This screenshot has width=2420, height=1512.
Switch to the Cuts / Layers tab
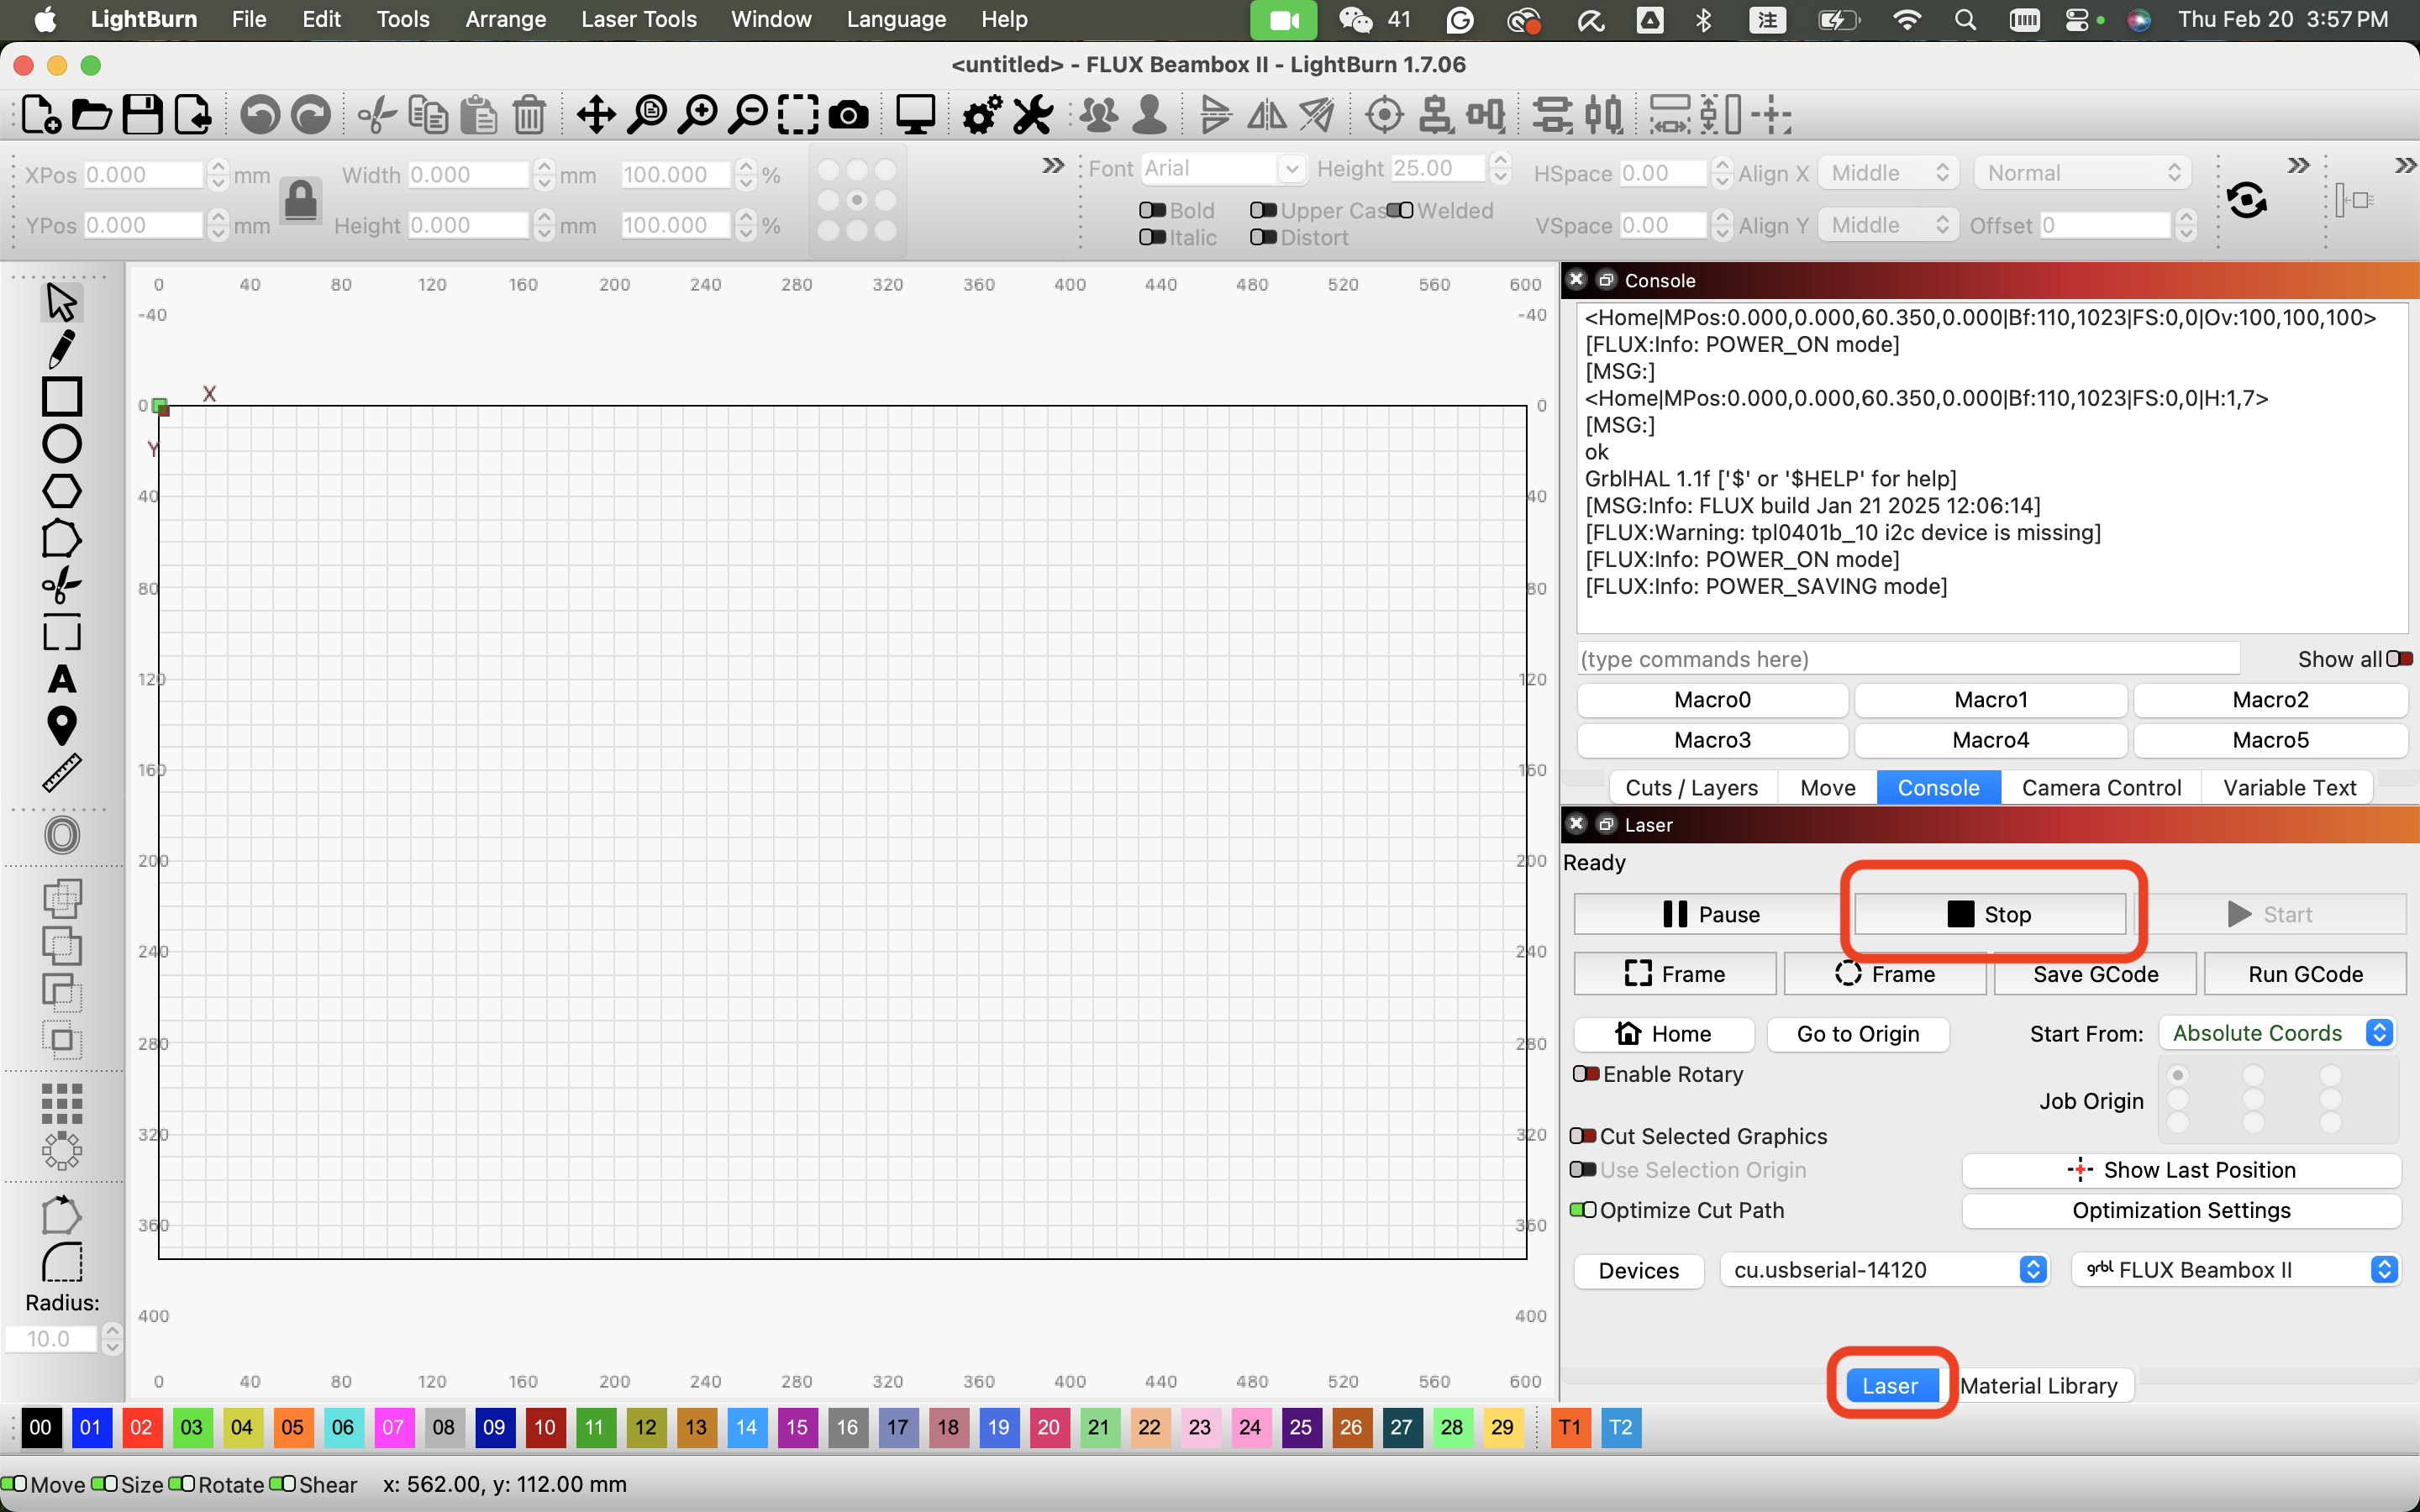pyautogui.click(x=1691, y=788)
